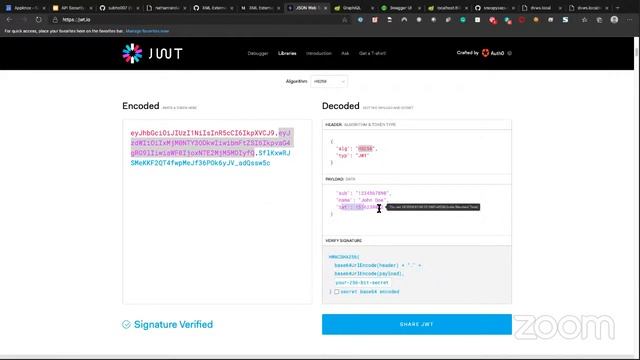Toggle the secret base64 encoded checkbox

[337, 292]
